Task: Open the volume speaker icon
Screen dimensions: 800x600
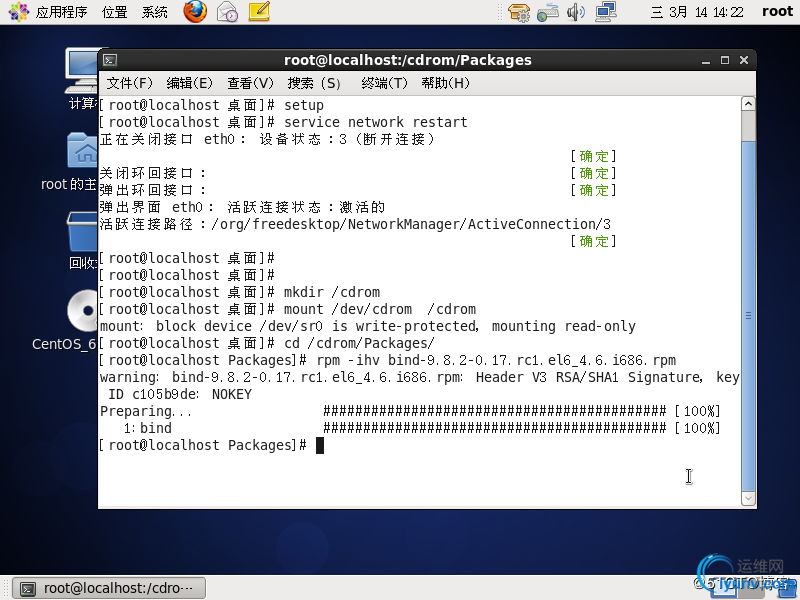Action: point(576,12)
